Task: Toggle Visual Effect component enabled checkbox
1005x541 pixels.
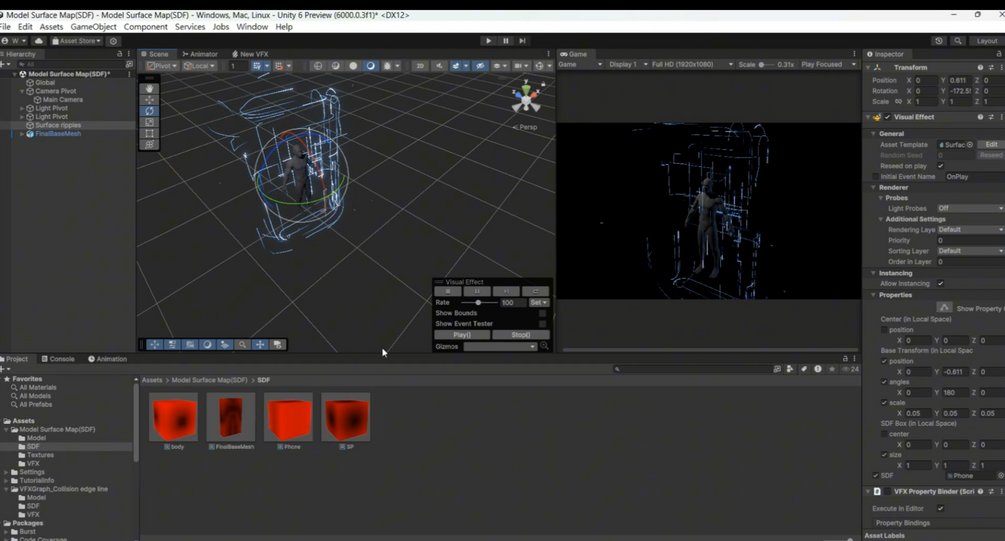Action: point(888,117)
